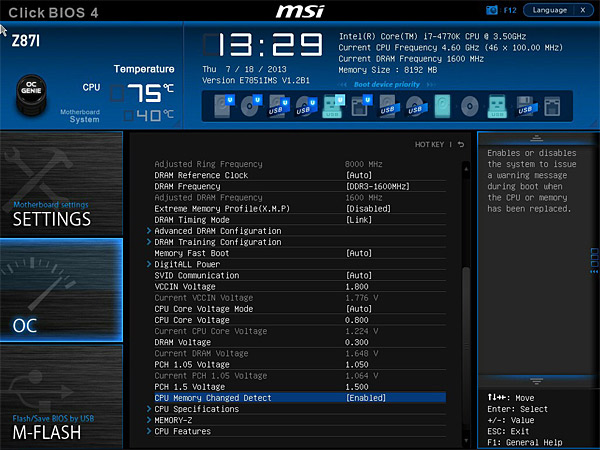Screen dimensions: 600x450
Task: Click the small squares icon on right edge
Action: pyautogui.click(x=594, y=260)
